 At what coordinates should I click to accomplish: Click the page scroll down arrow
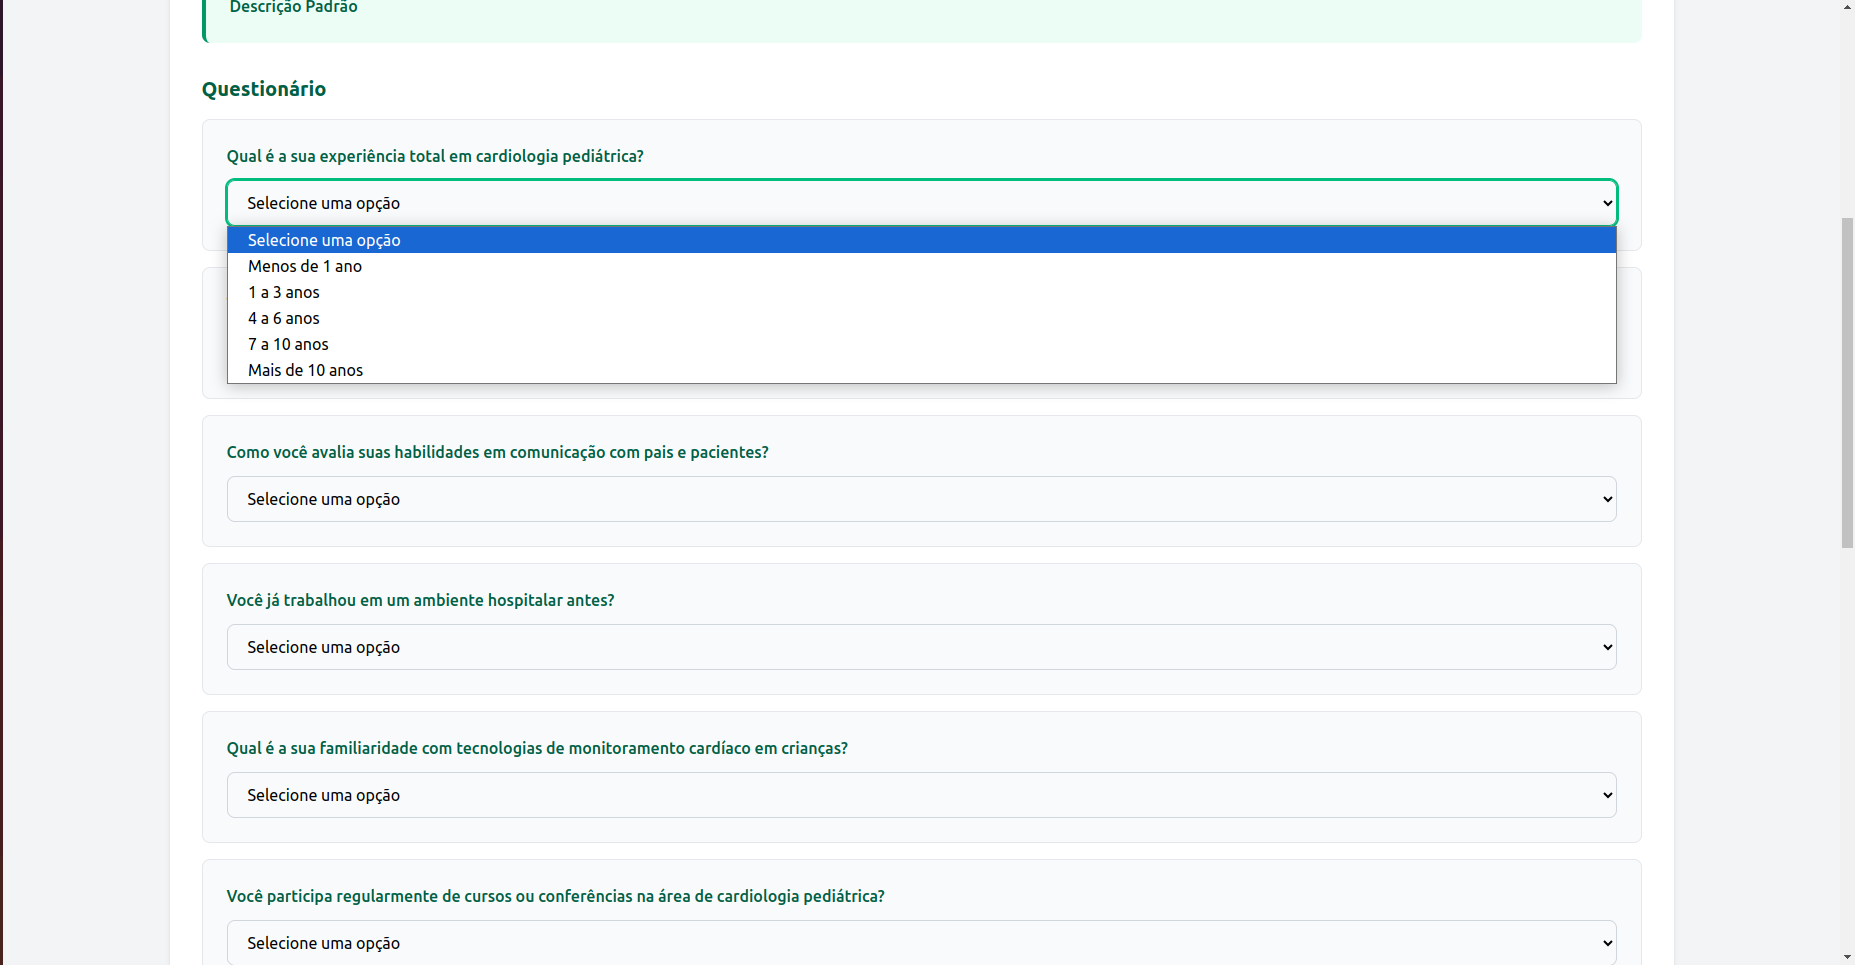pyautogui.click(x=1847, y=957)
